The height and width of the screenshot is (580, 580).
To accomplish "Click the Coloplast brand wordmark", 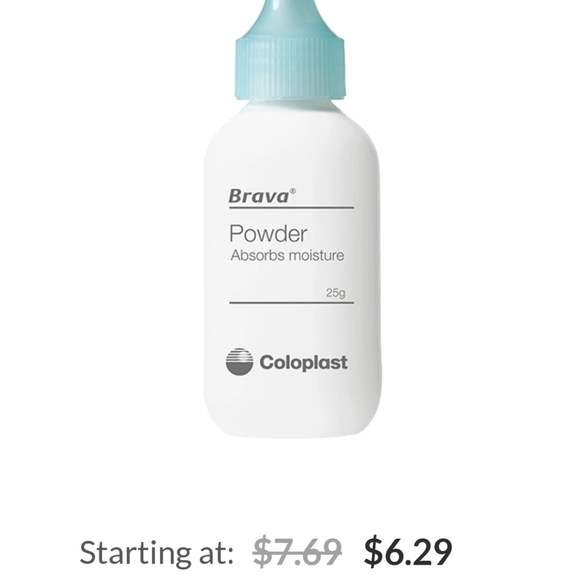I will coord(303,362).
